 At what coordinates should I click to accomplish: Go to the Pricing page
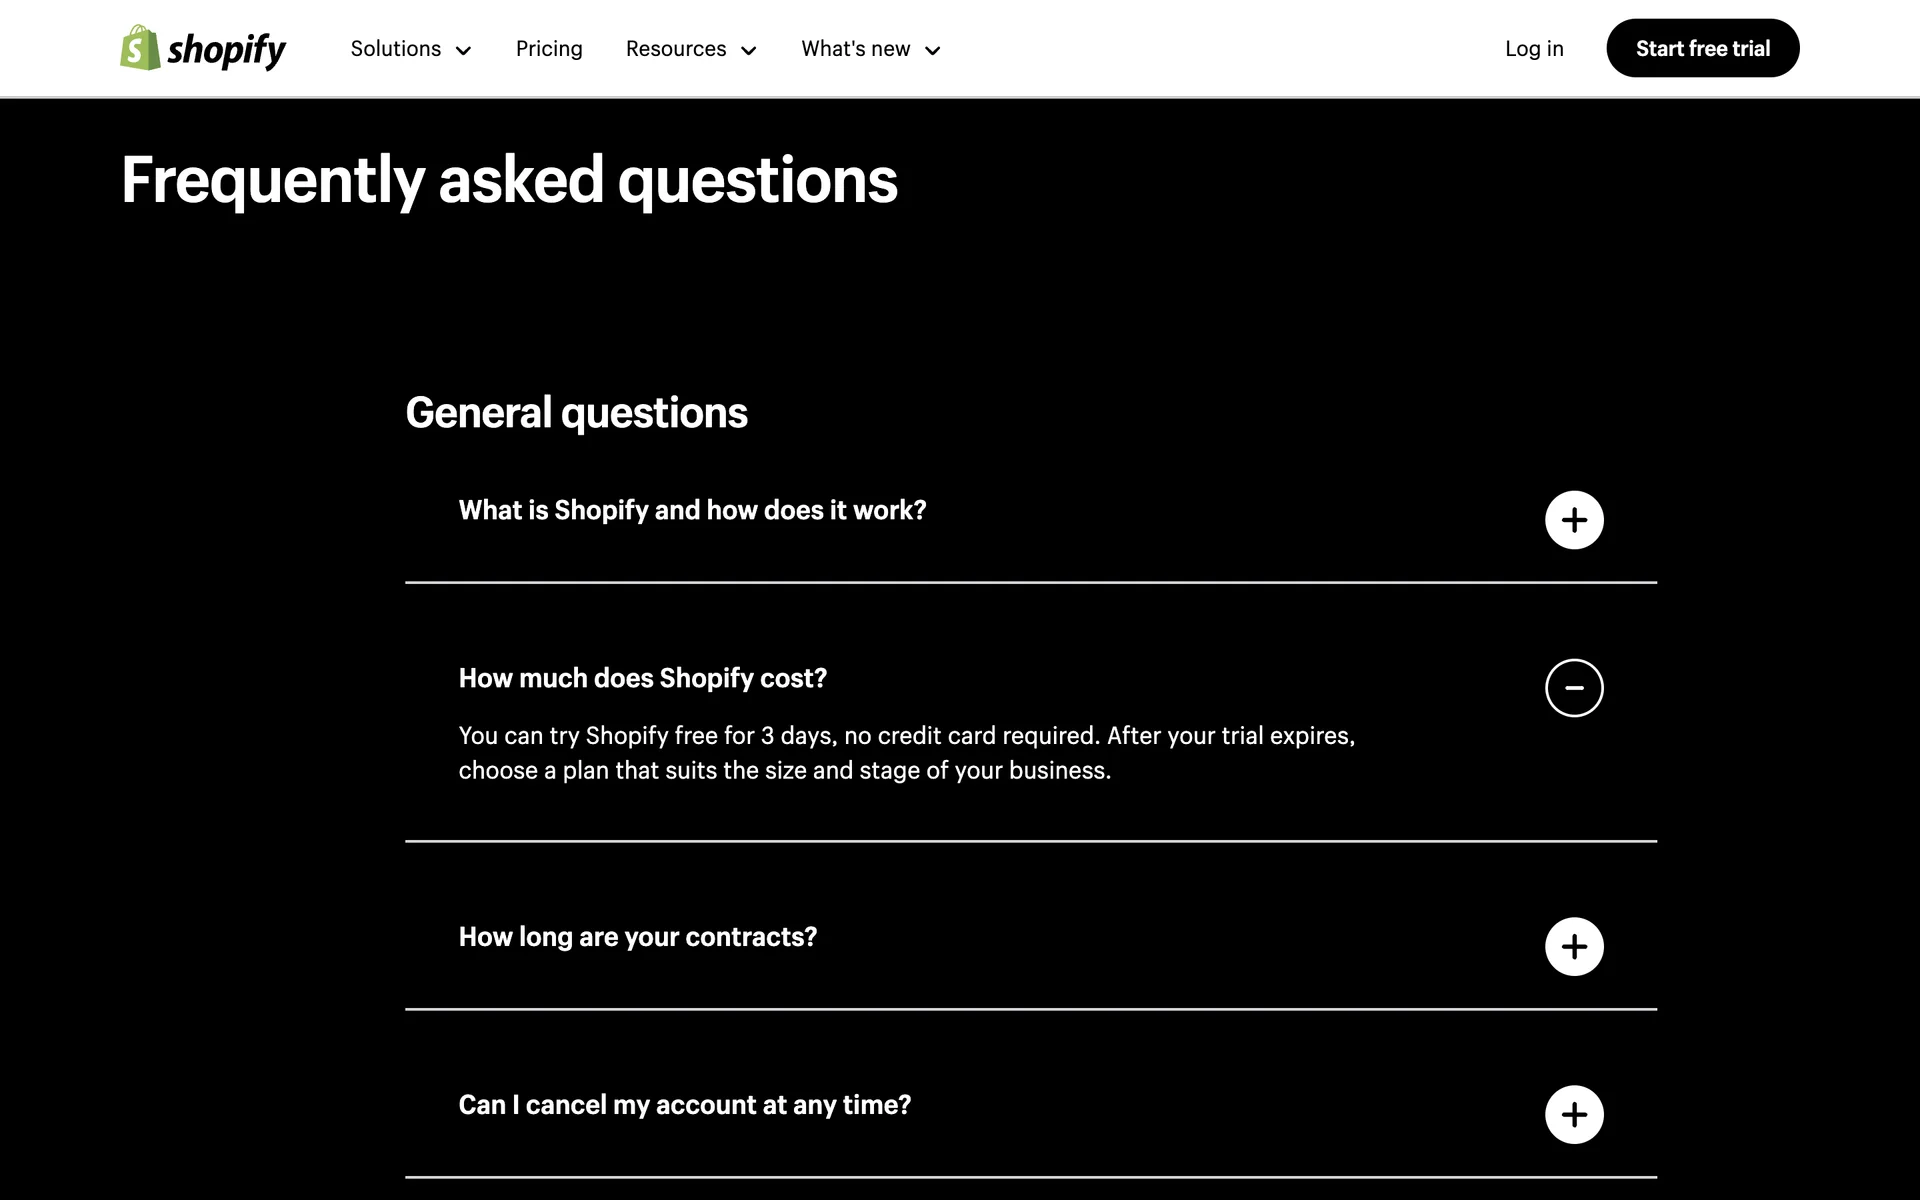[549, 49]
